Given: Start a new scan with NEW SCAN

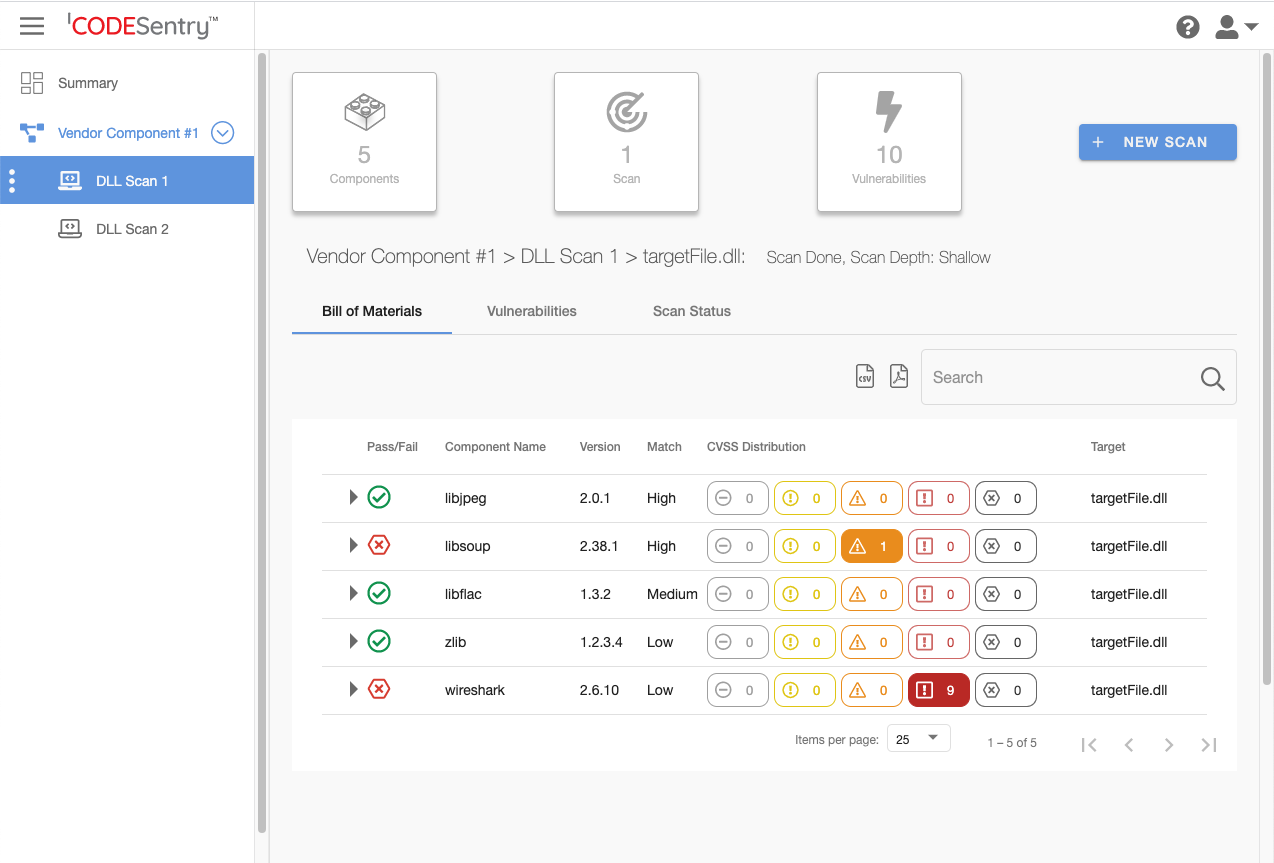Looking at the screenshot, I should pyautogui.click(x=1157, y=142).
